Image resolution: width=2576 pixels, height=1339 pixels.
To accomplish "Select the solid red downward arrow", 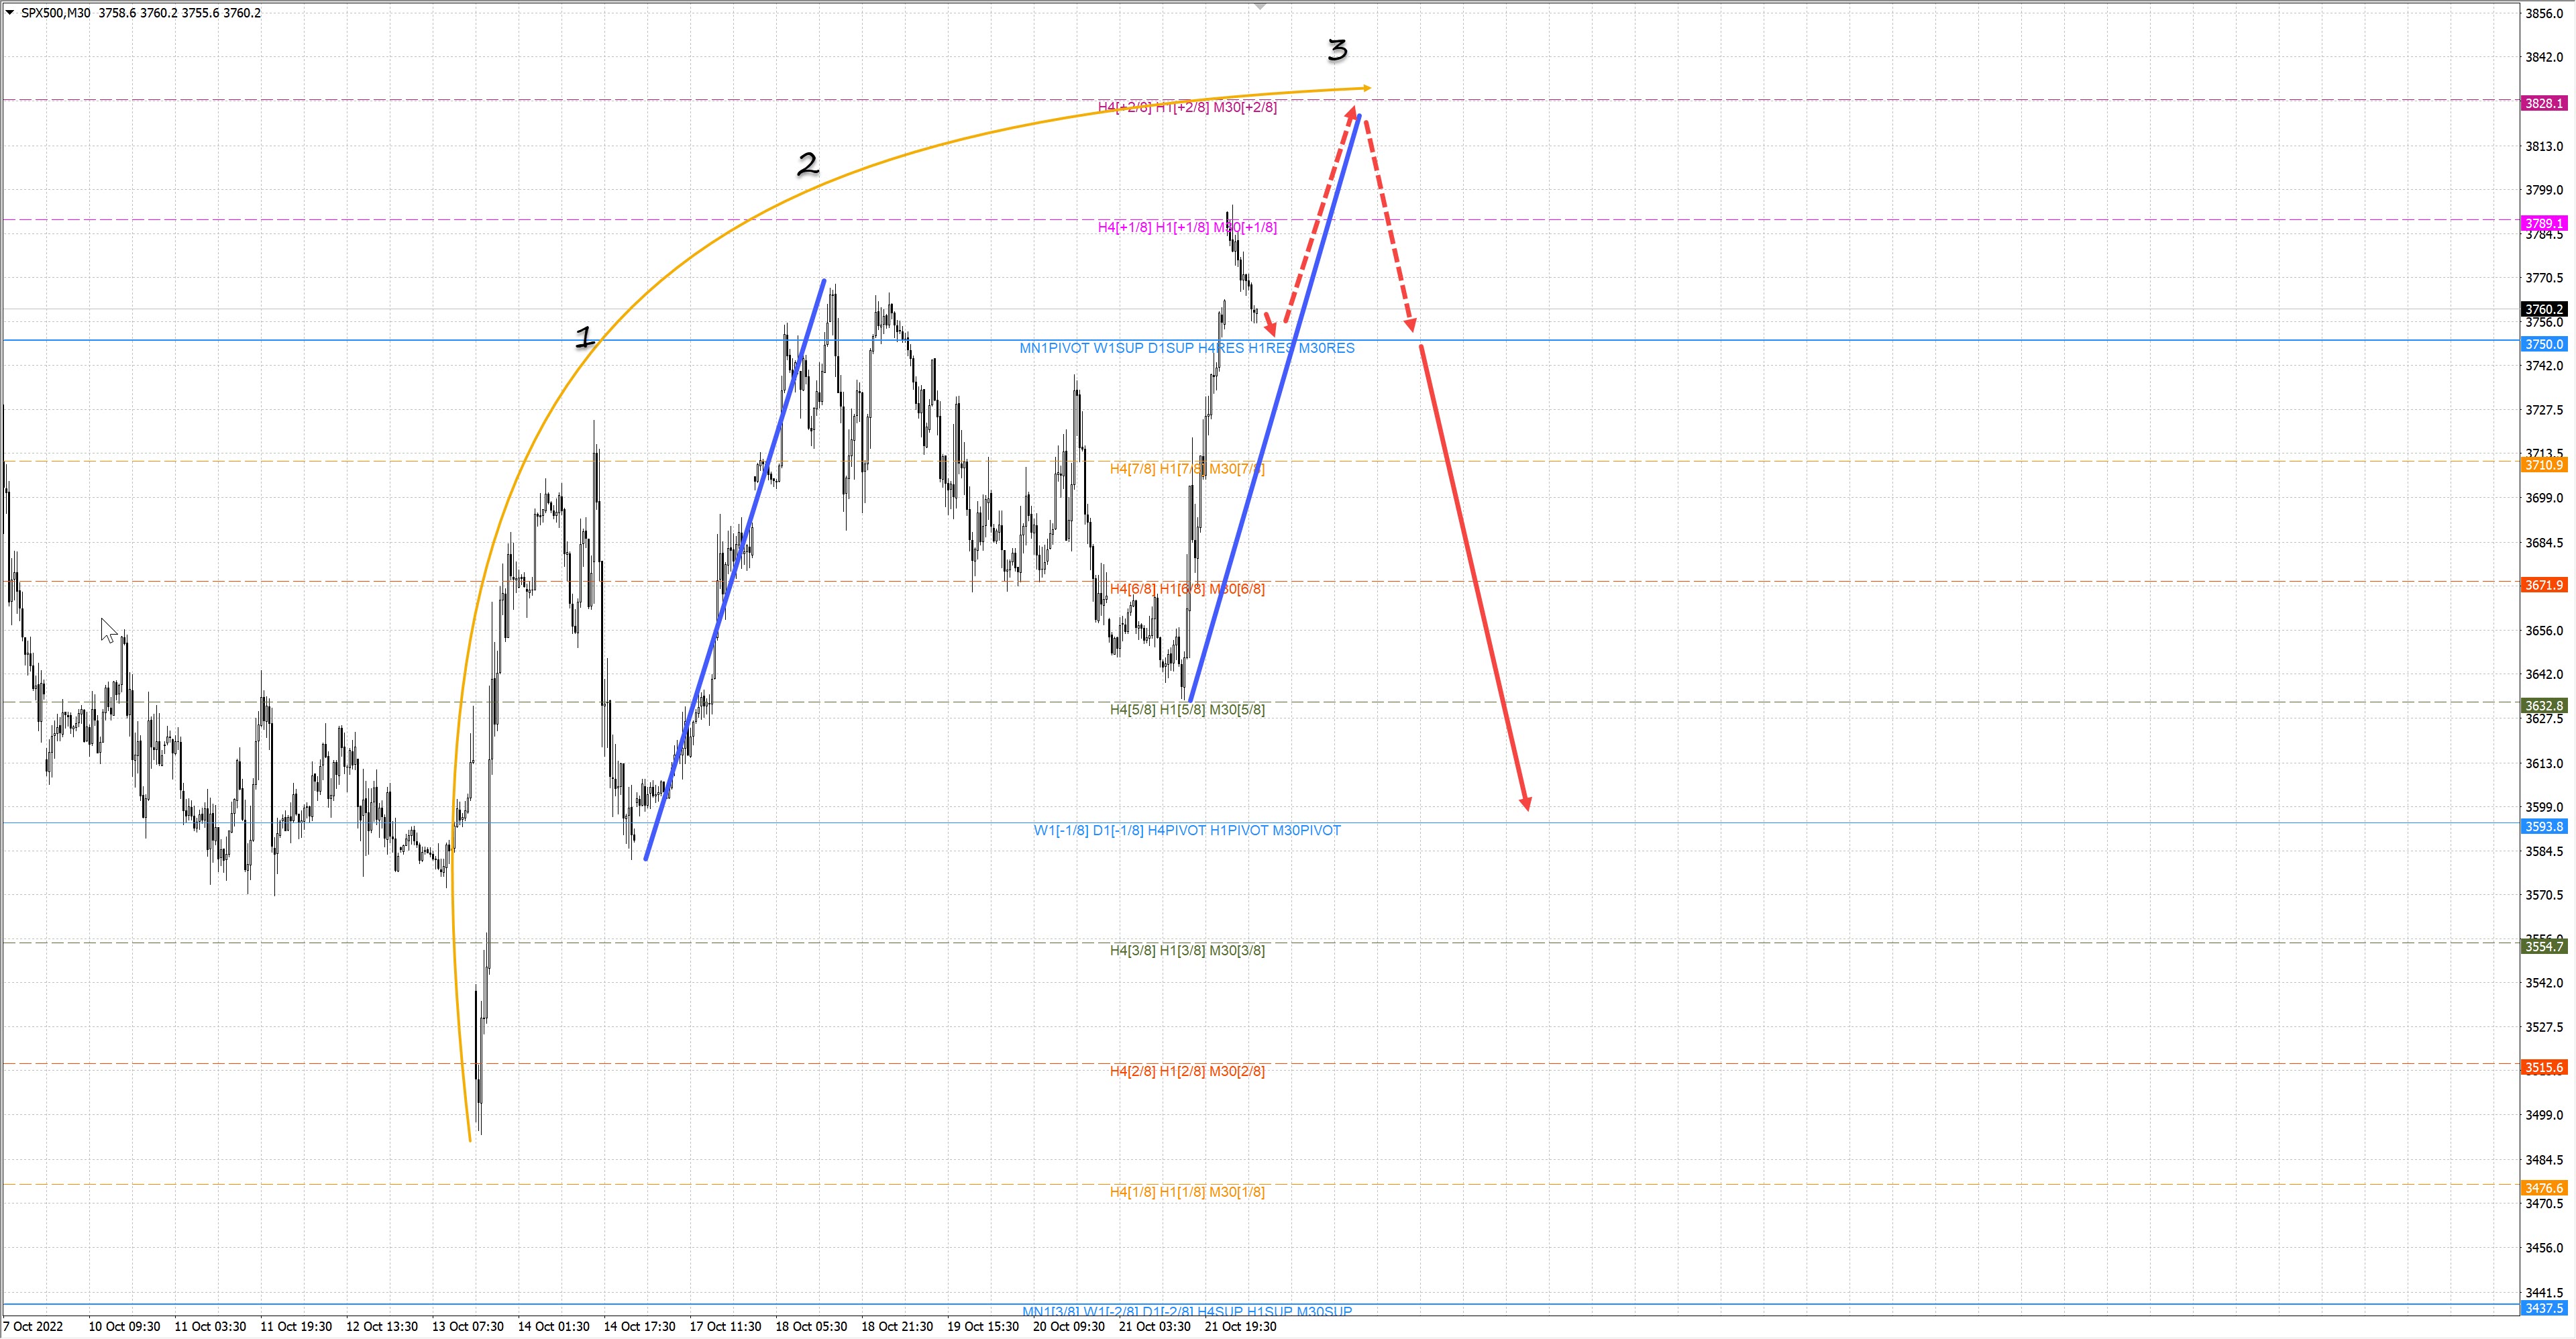I will pyautogui.click(x=1473, y=576).
